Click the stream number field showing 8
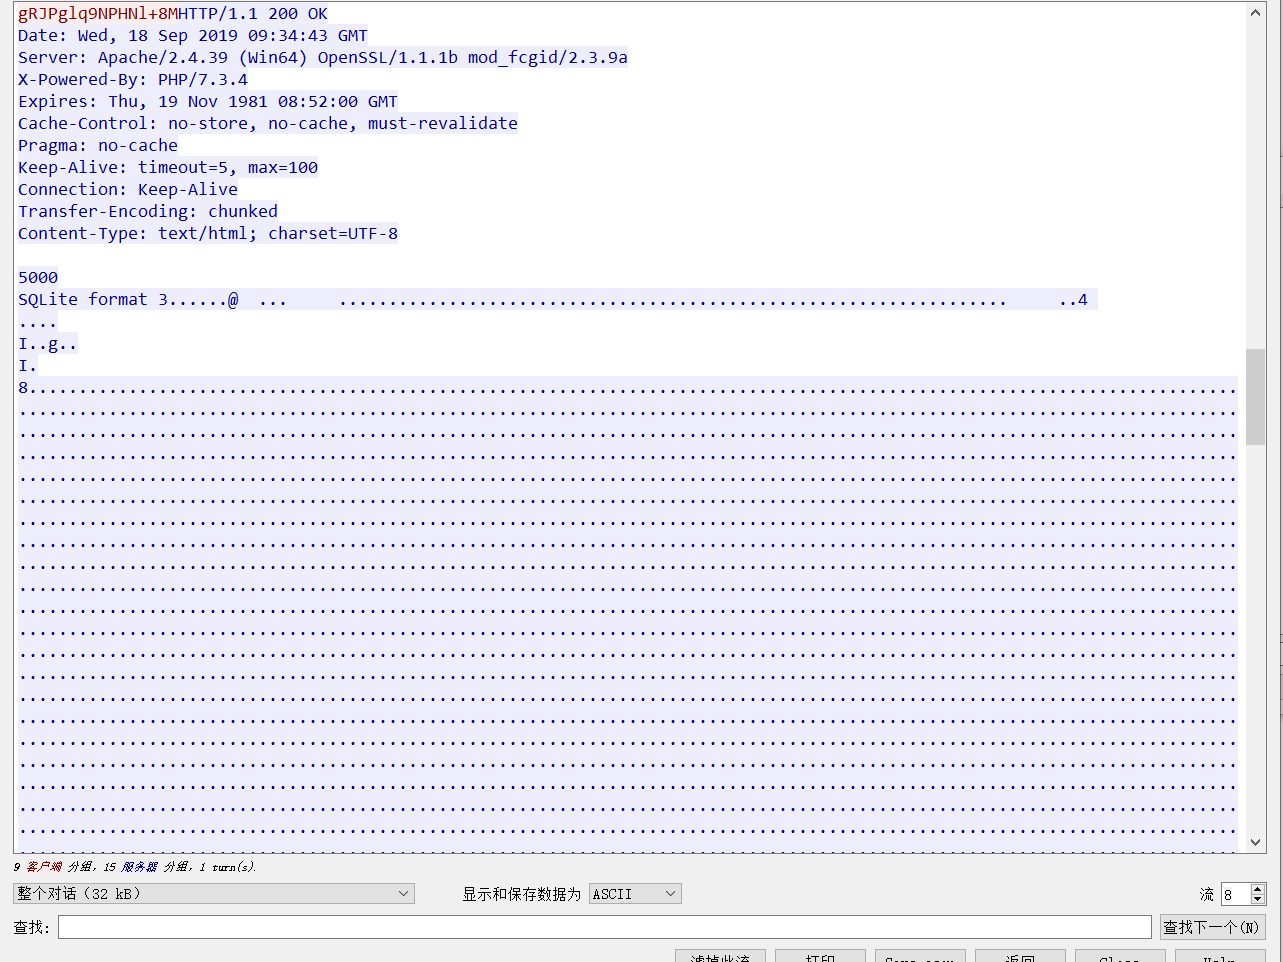1283x962 pixels. pos(1235,894)
